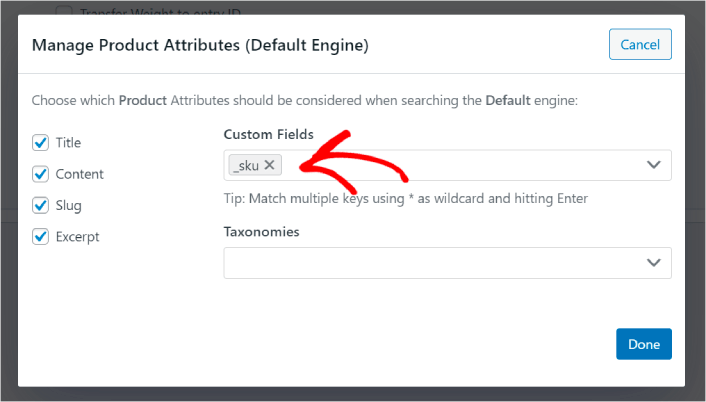Click the wildcard tip text
The width and height of the screenshot is (706, 402).
tap(405, 198)
